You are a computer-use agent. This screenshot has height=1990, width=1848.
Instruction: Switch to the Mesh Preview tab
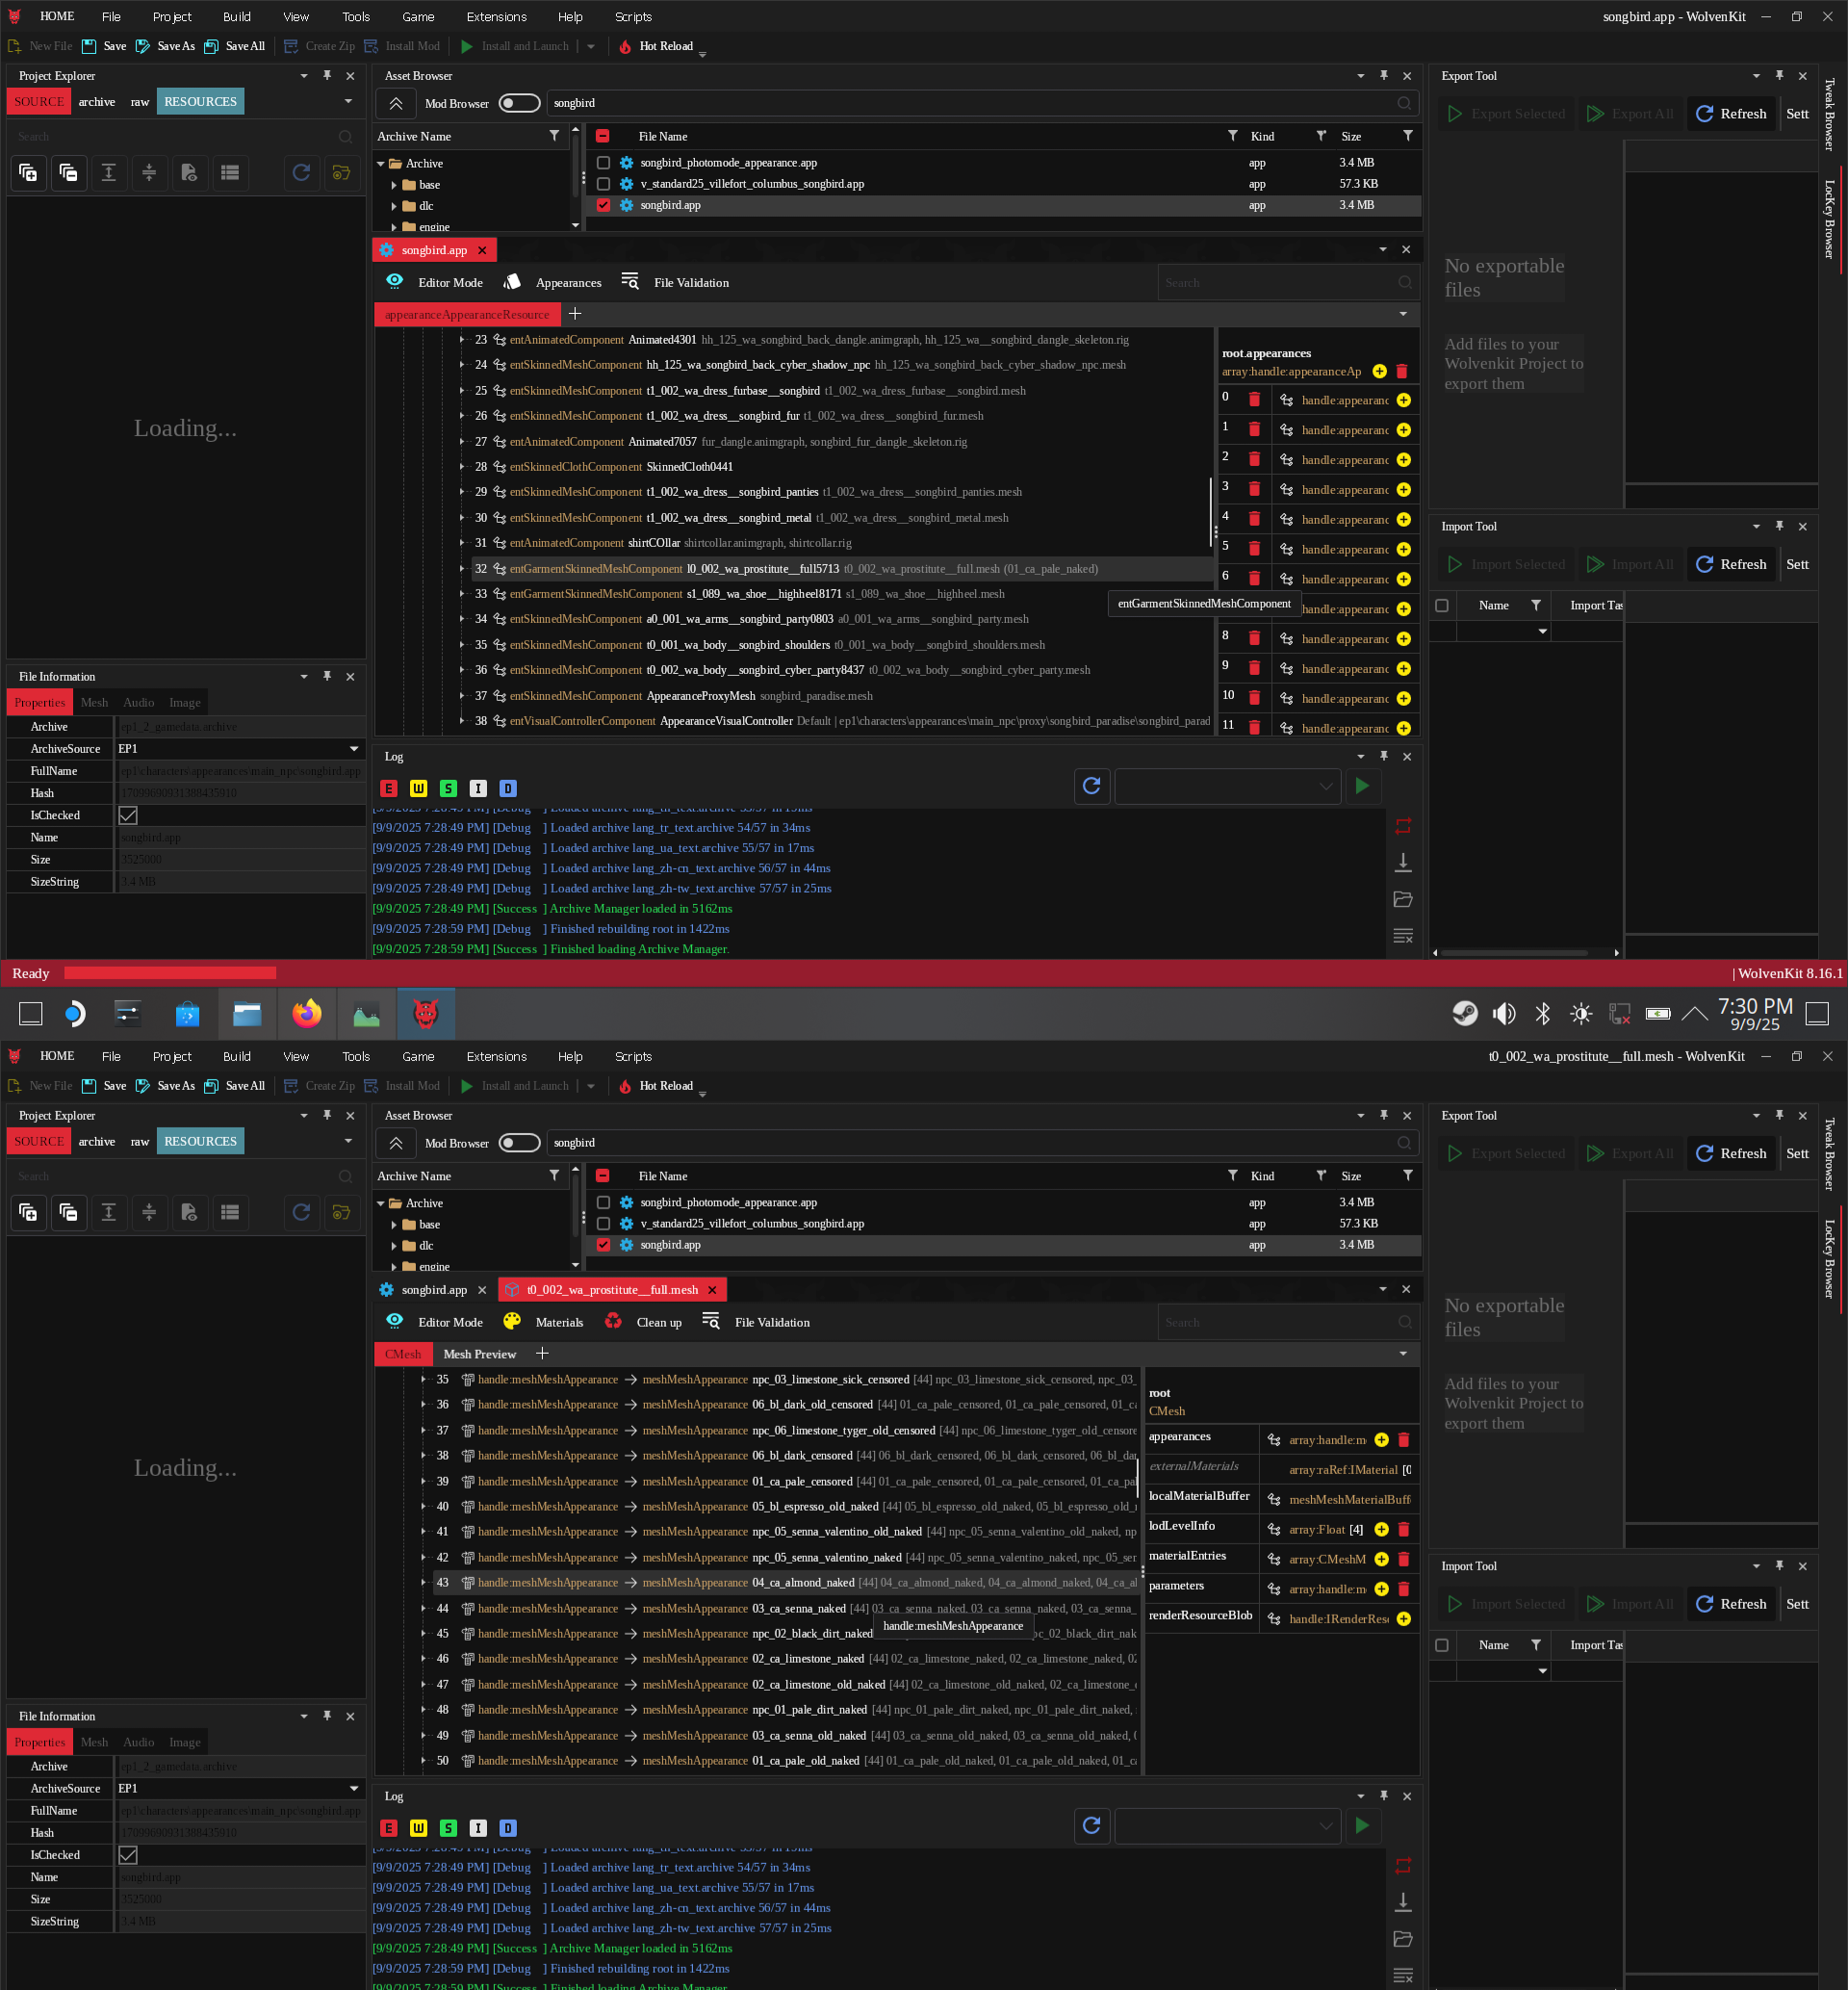click(479, 1354)
